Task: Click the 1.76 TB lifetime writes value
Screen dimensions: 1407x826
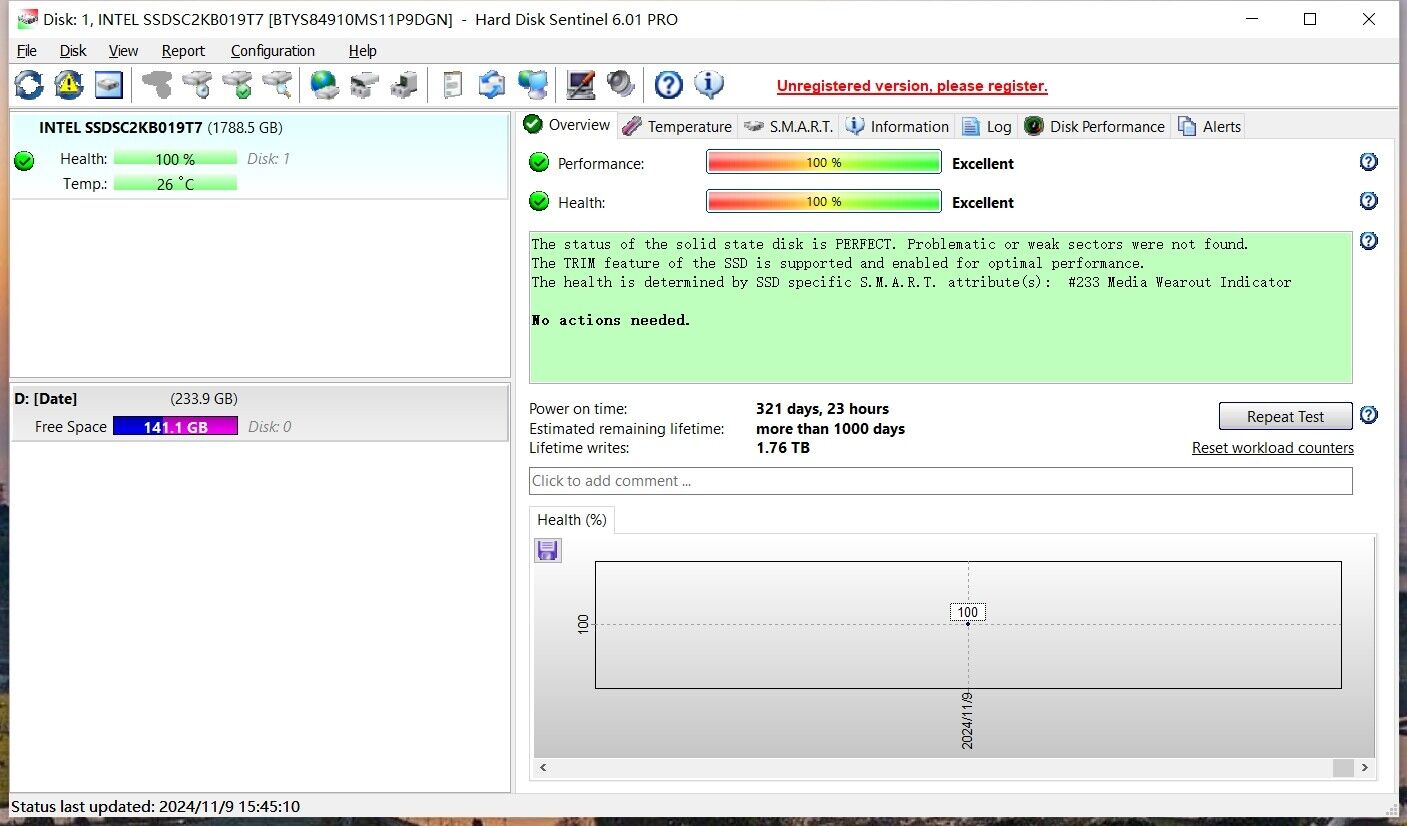Action: [783, 448]
